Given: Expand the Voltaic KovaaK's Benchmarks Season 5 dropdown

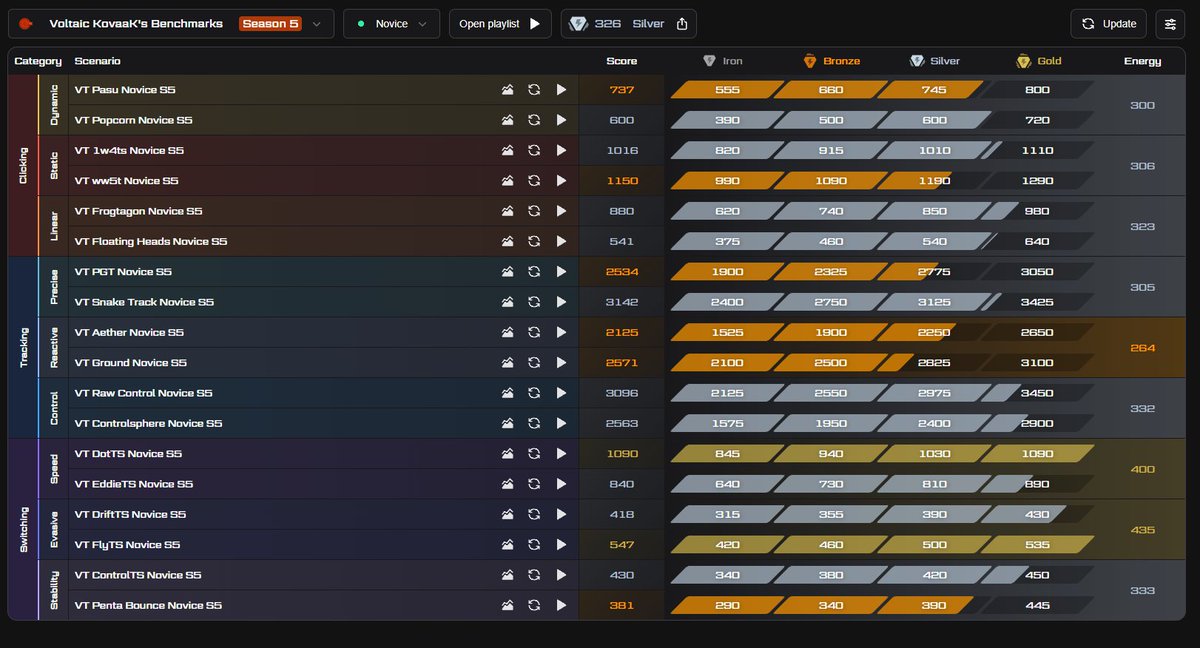Looking at the screenshot, I should tap(171, 24).
